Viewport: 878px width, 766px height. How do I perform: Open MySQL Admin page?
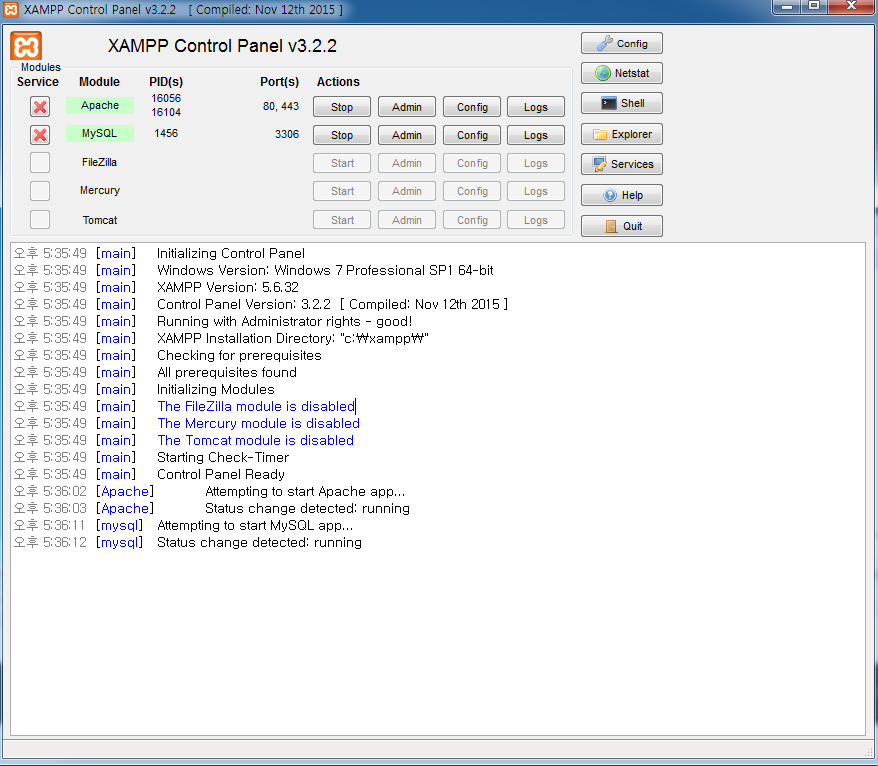407,135
